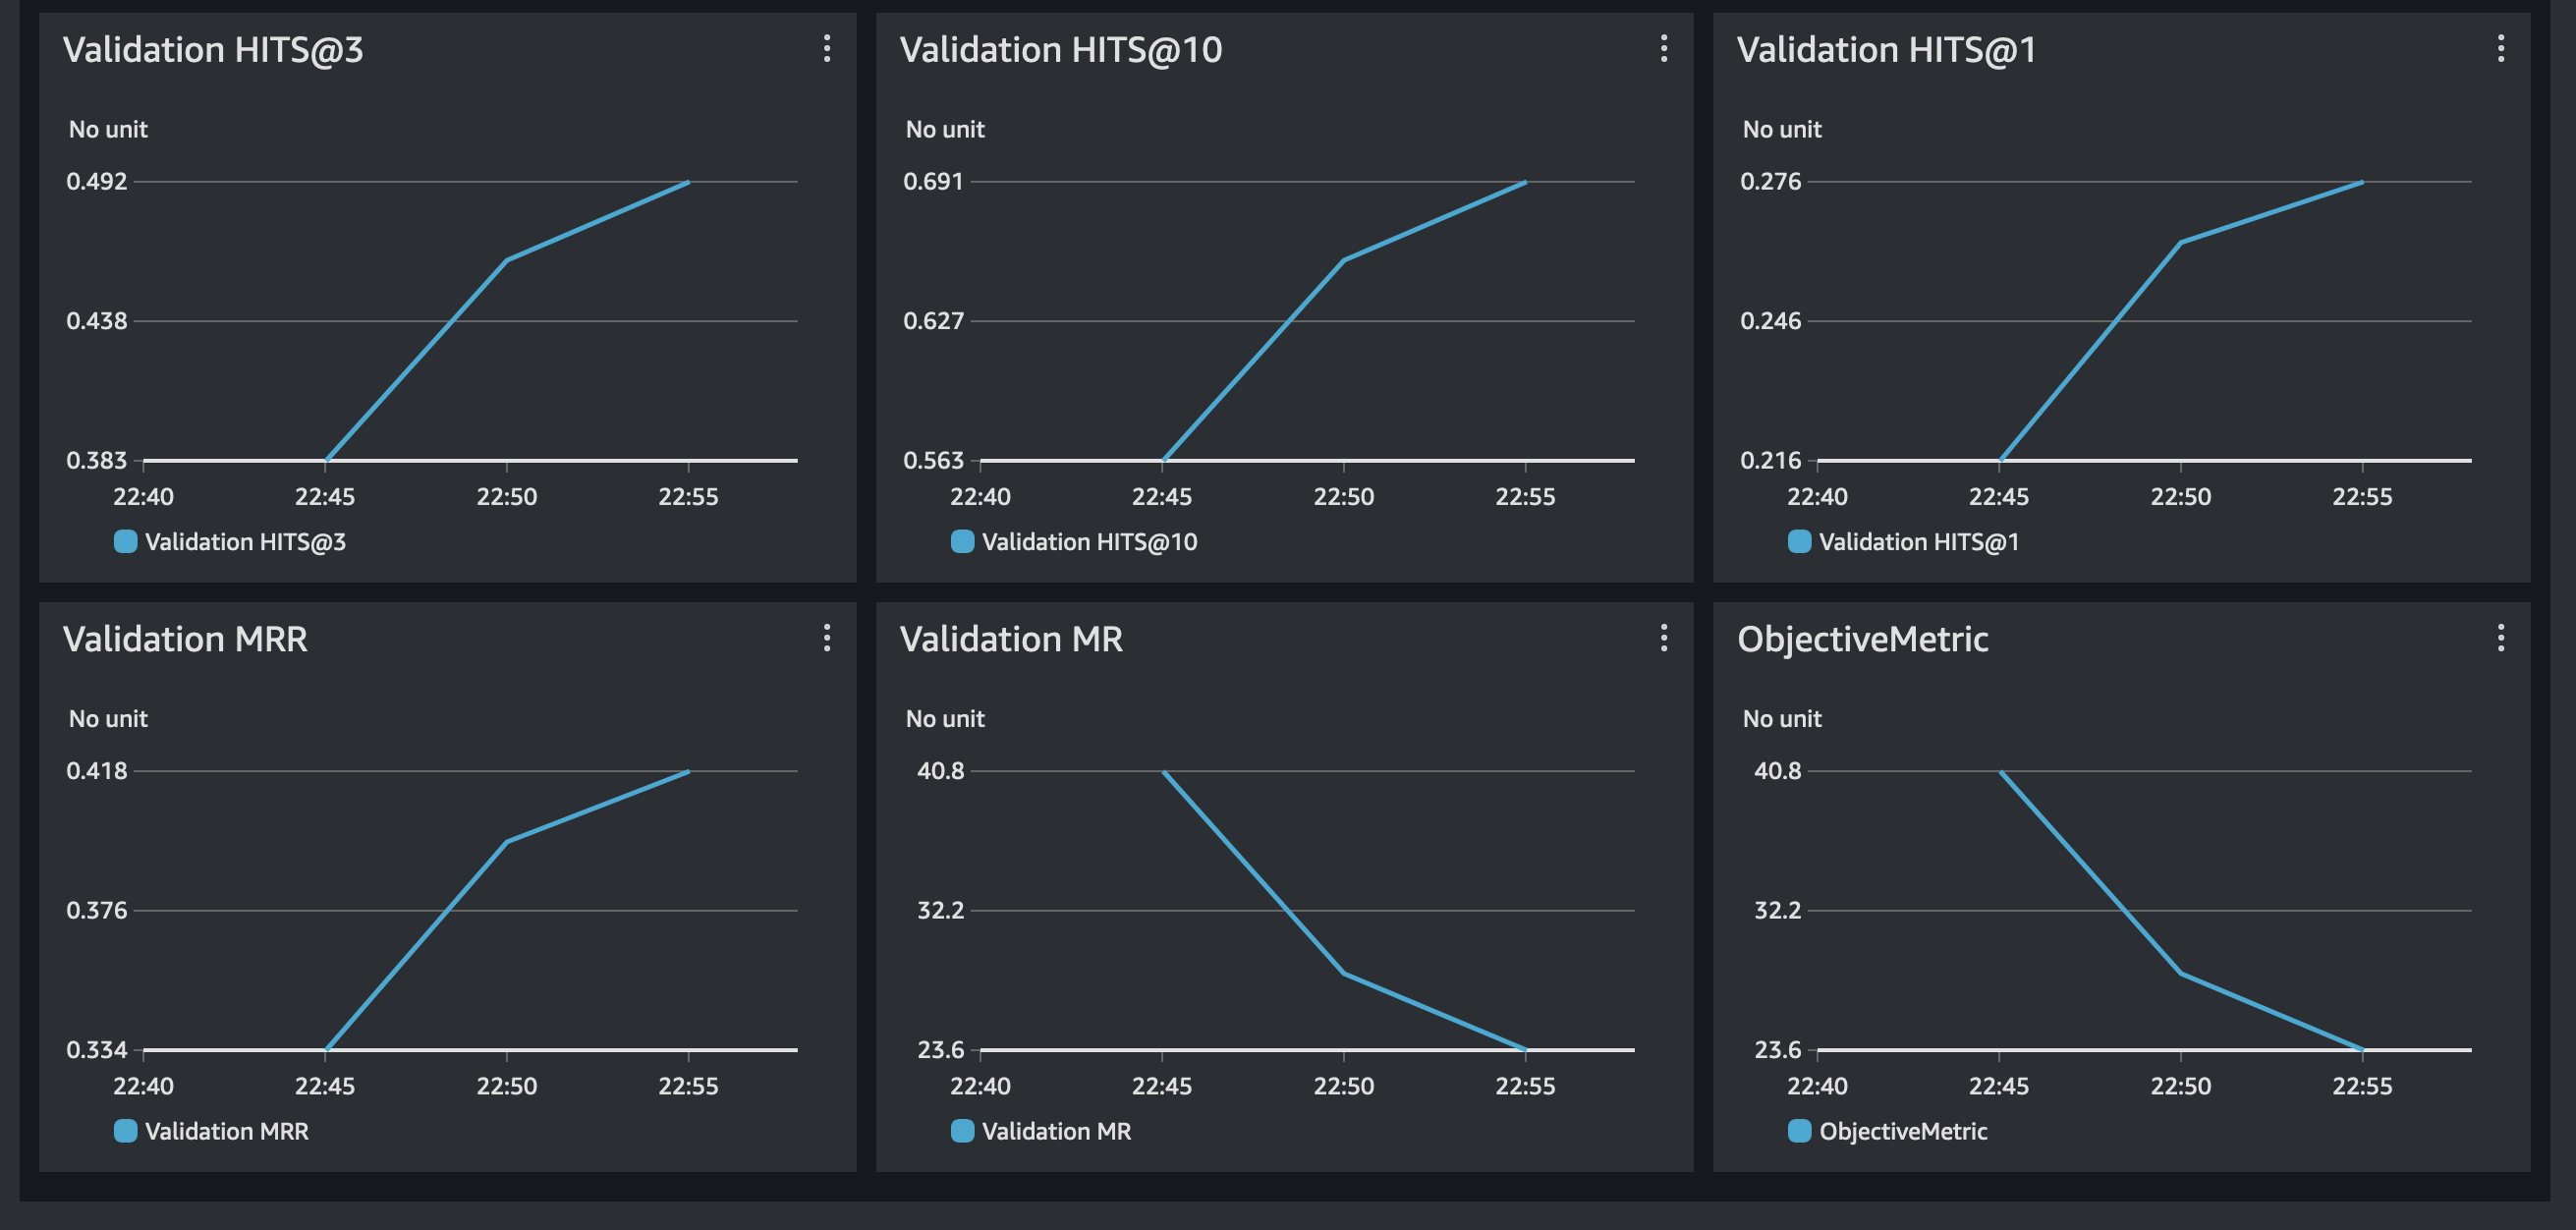The width and height of the screenshot is (2576, 1230).
Task: Click the 22:50 time label in Validation MR chart
Action: [1344, 1087]
